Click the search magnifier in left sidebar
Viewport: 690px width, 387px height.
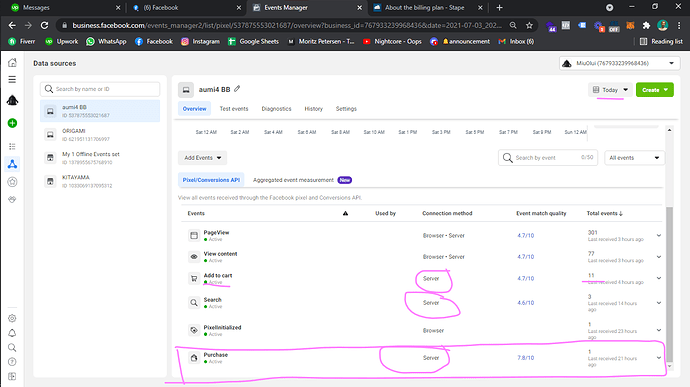click(12, 347)
